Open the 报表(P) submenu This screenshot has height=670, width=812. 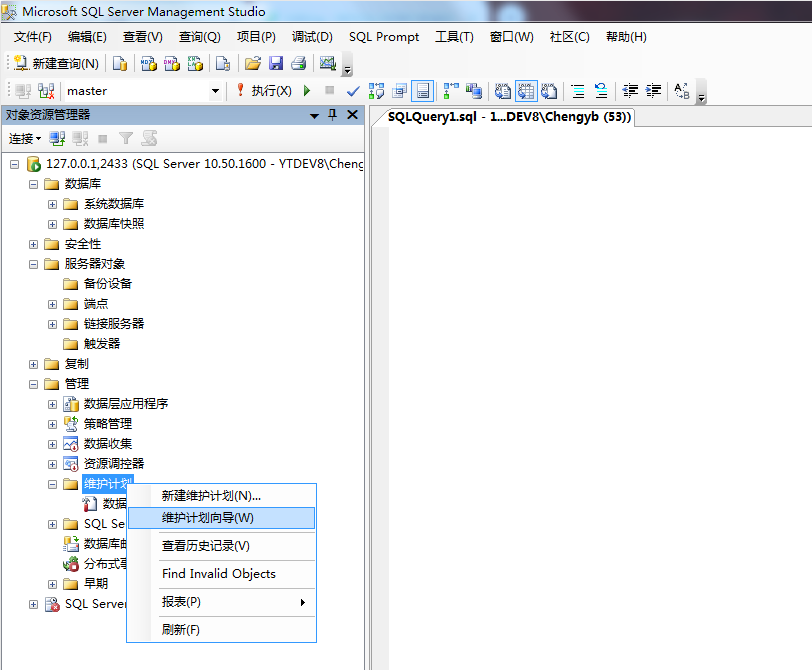pyautogui.click(x=222, y=602)
